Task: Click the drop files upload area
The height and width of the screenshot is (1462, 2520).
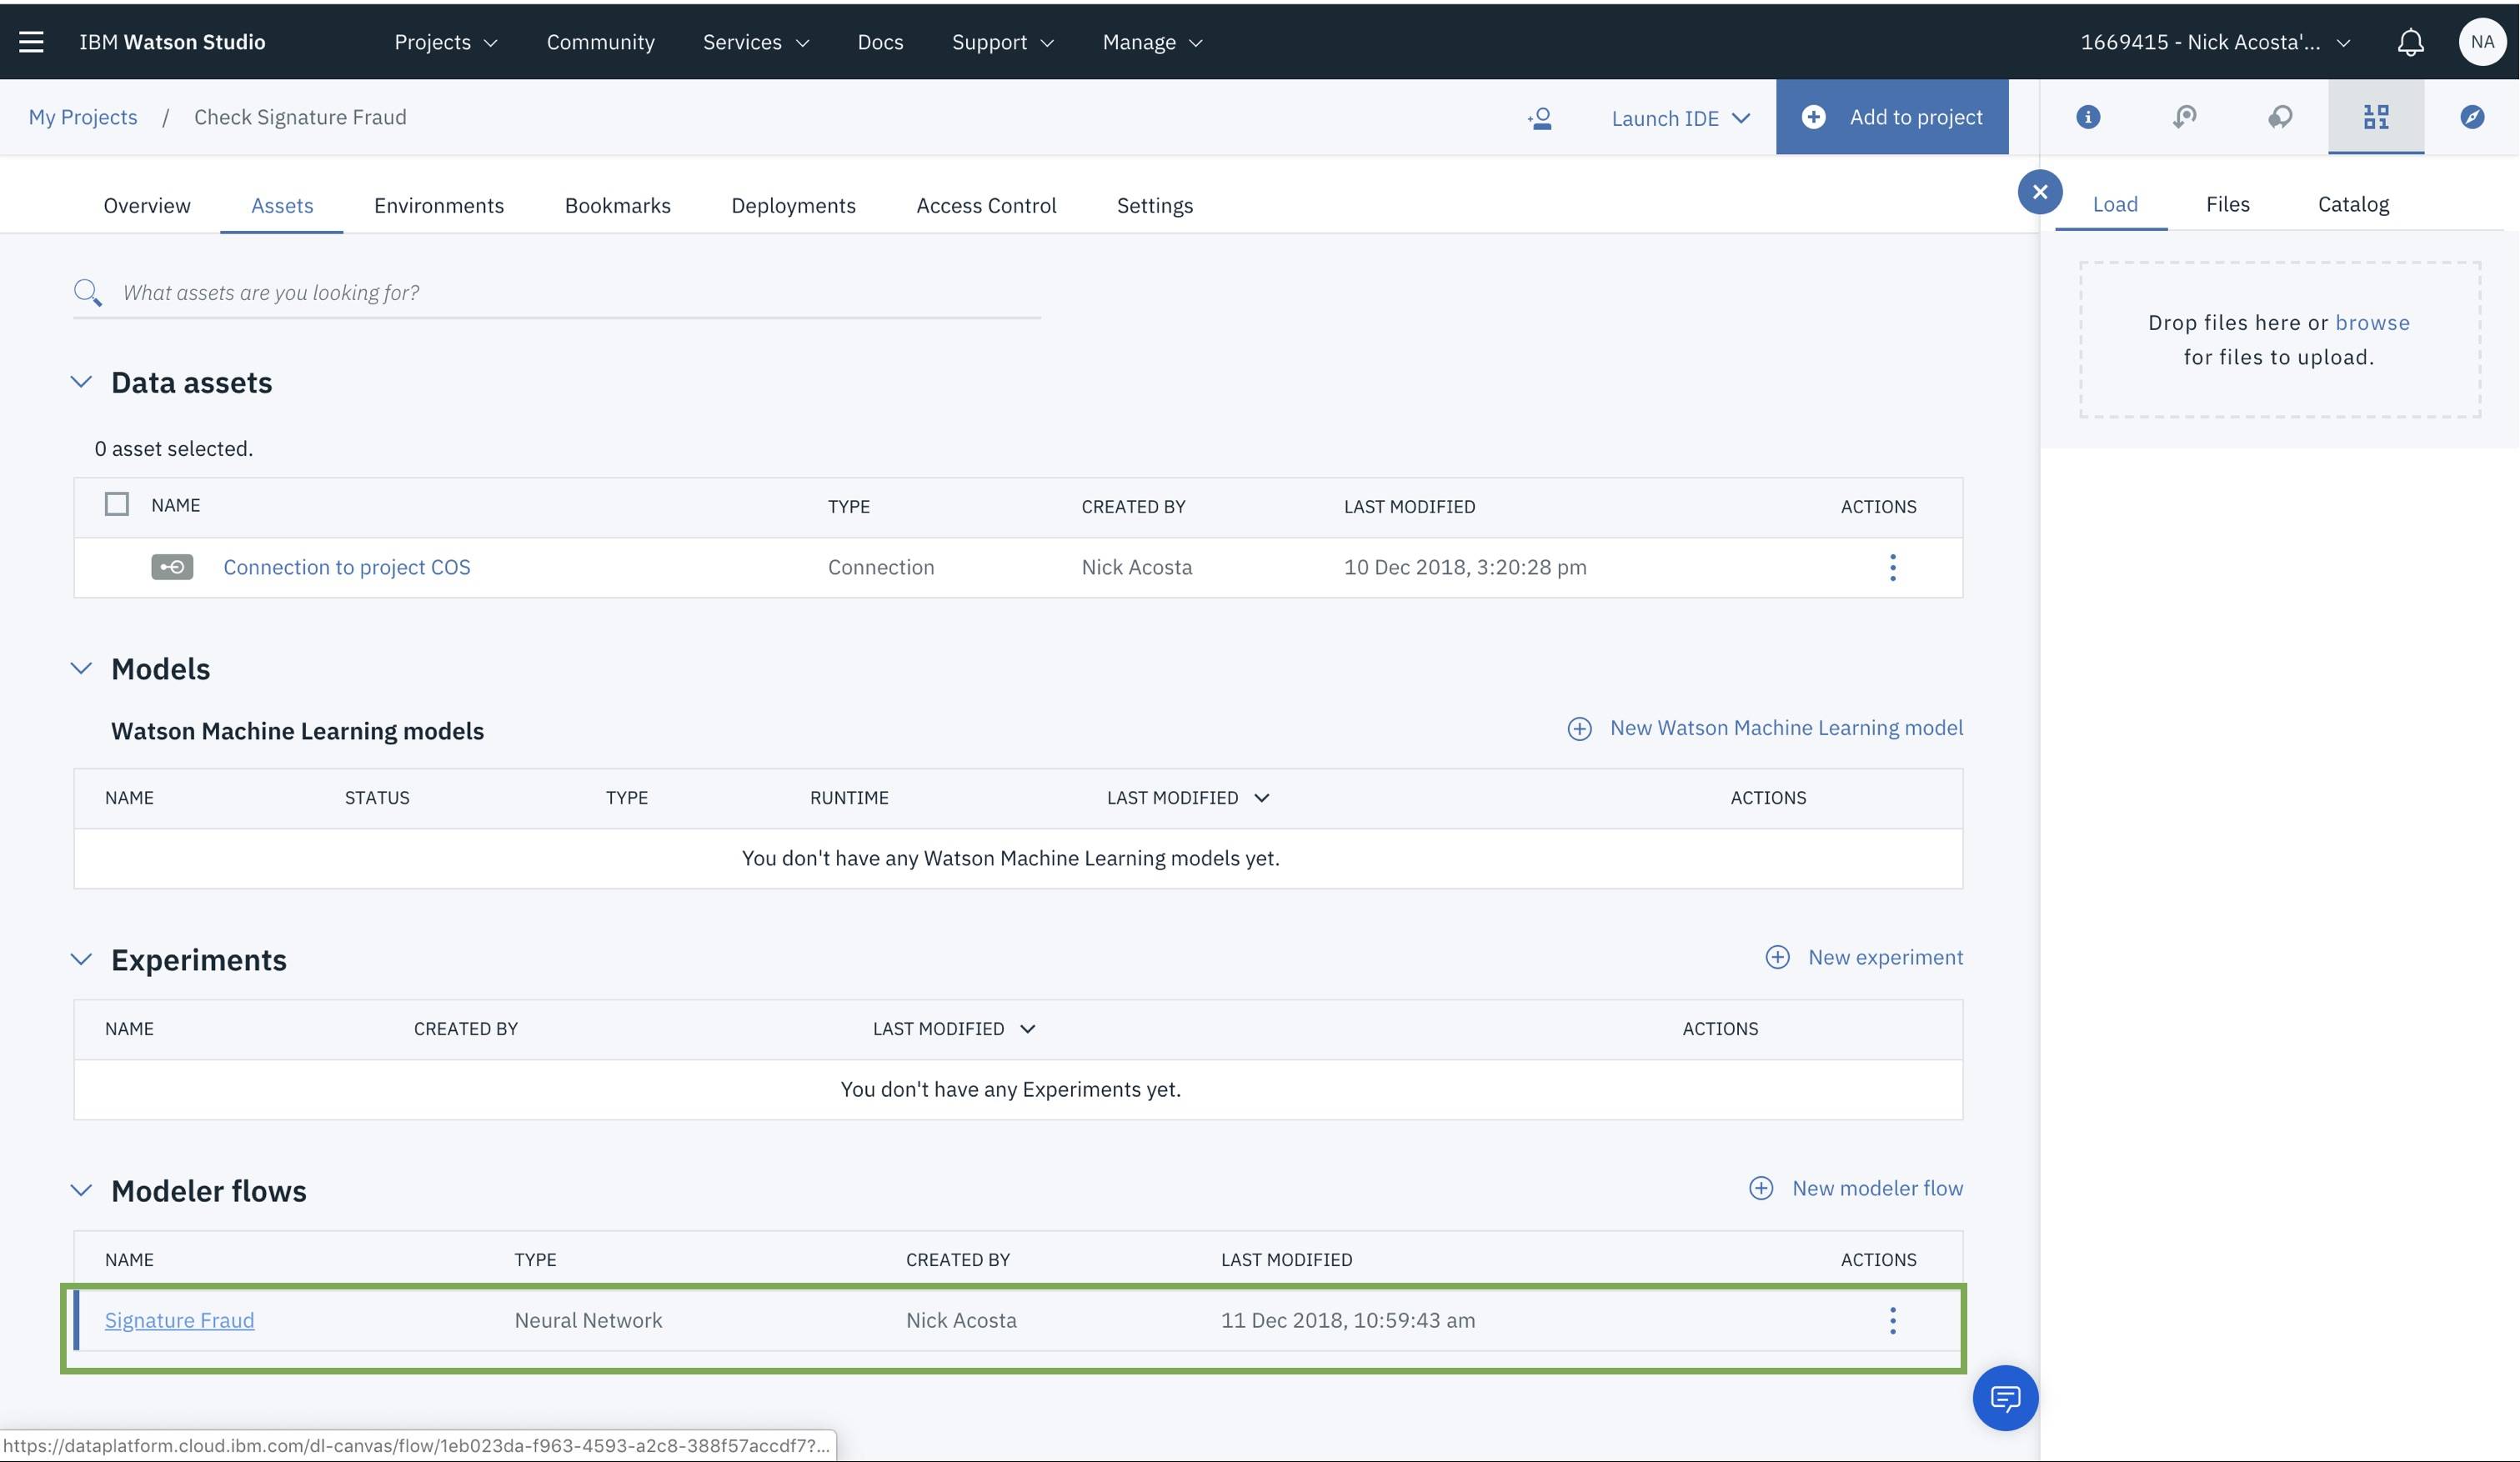Action: tap(2279, 340)
